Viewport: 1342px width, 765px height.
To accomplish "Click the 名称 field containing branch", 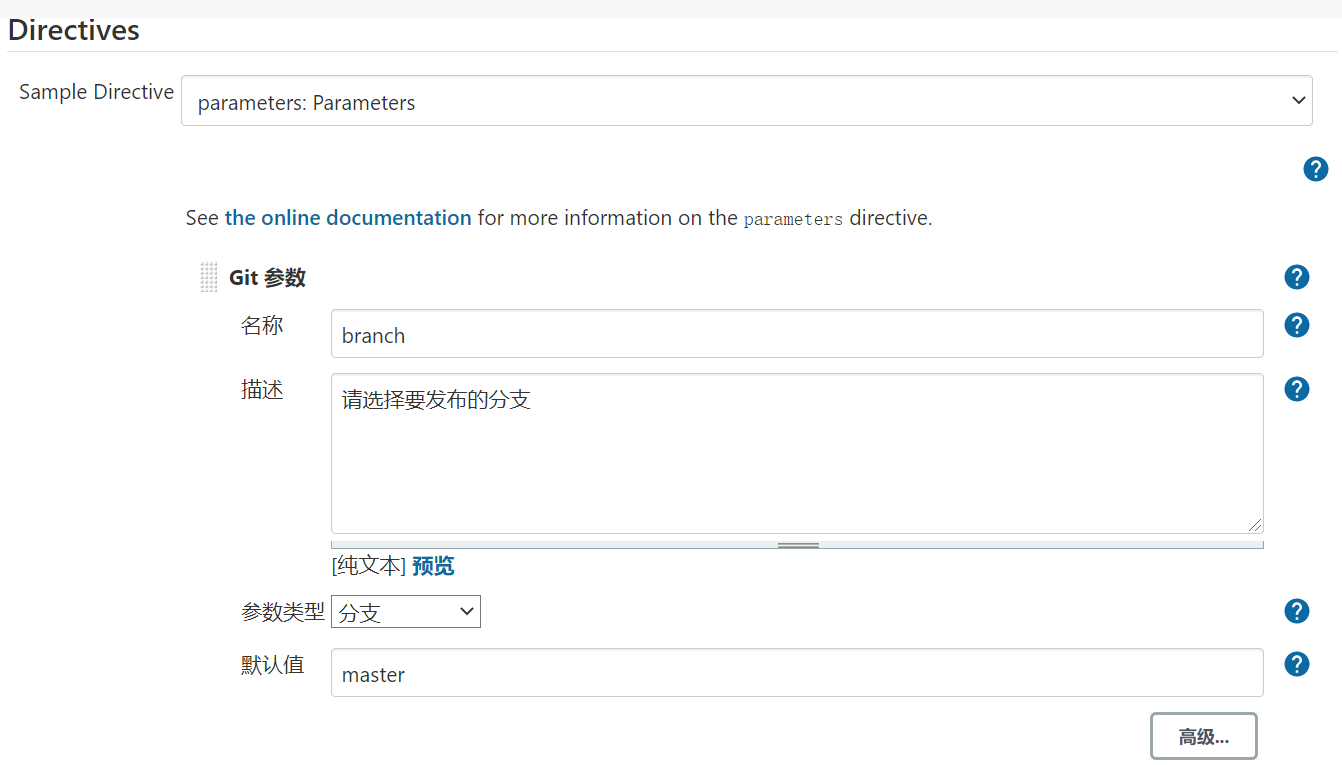I will (797, 334).
